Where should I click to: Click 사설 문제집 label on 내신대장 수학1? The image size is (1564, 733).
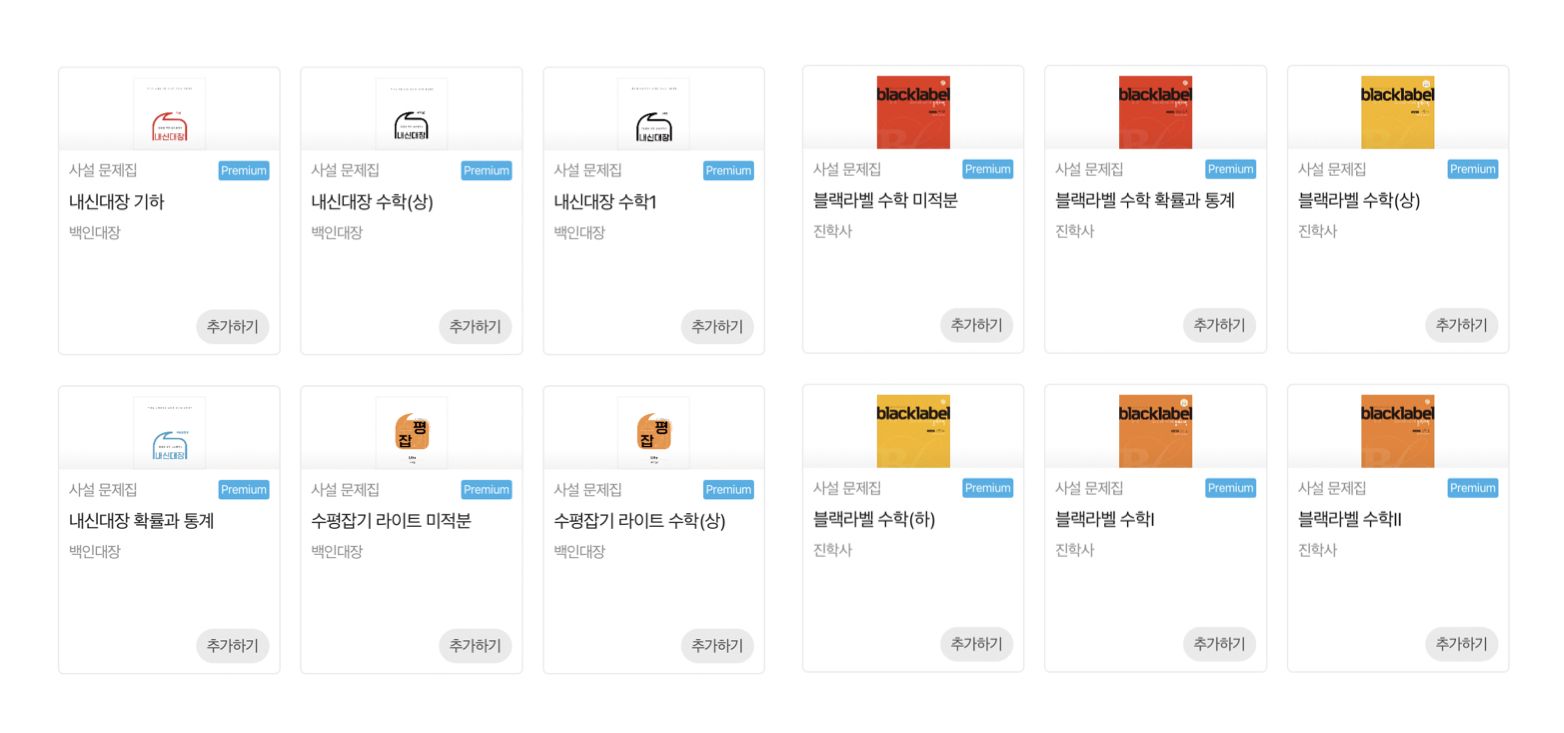pos(588,171)
